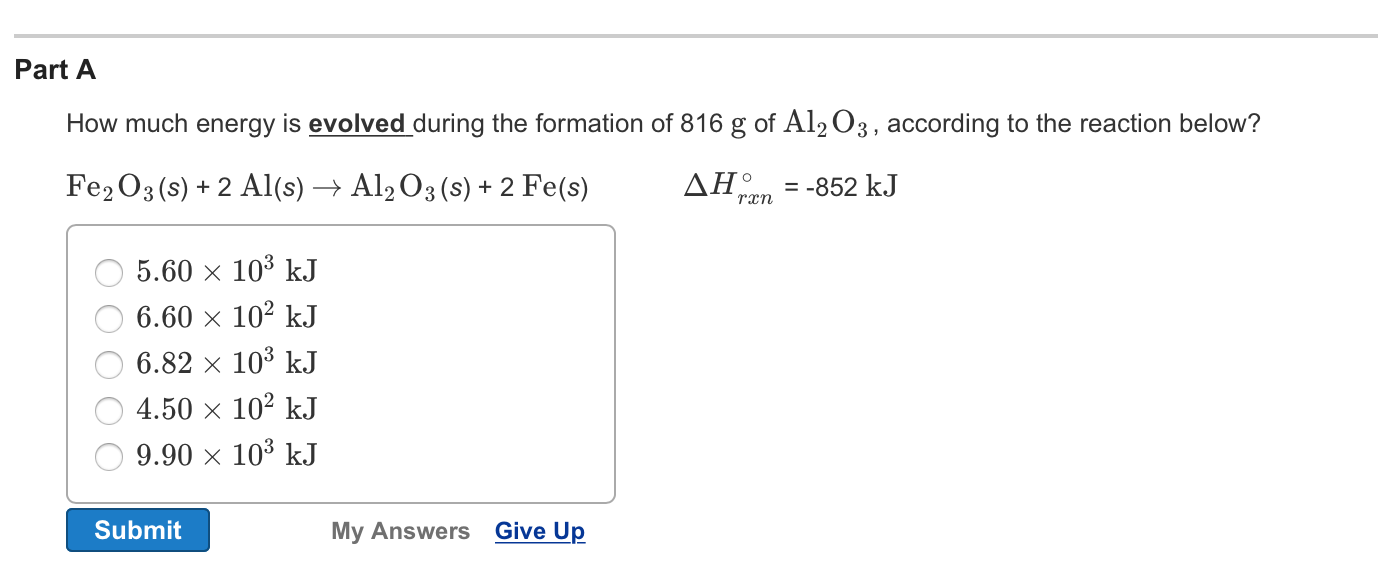
Task: Click the My Answers label
Action: [400, 531]
